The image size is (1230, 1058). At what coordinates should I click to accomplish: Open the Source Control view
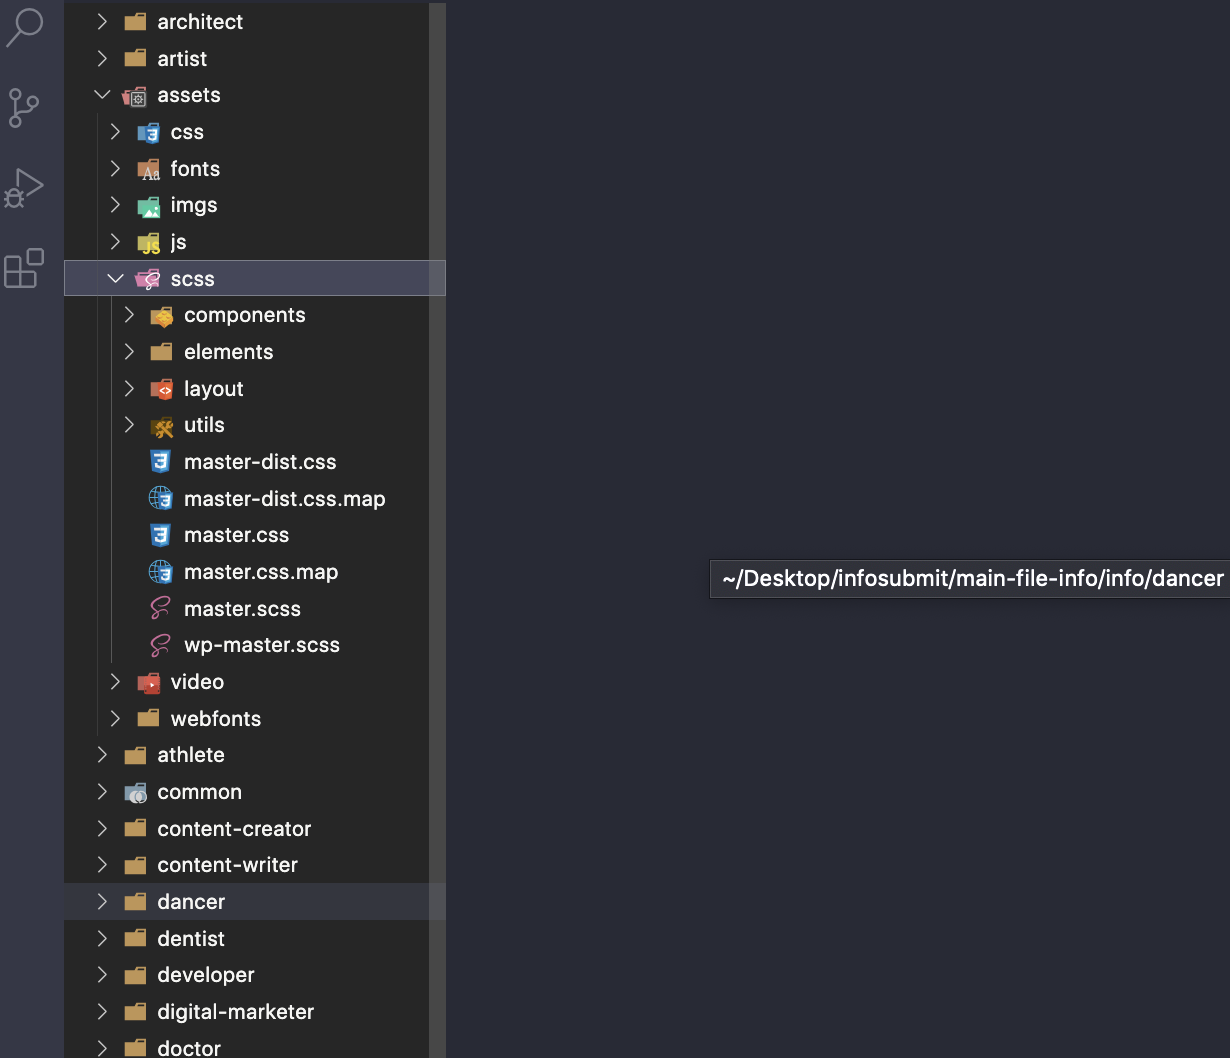pos(24,108)
